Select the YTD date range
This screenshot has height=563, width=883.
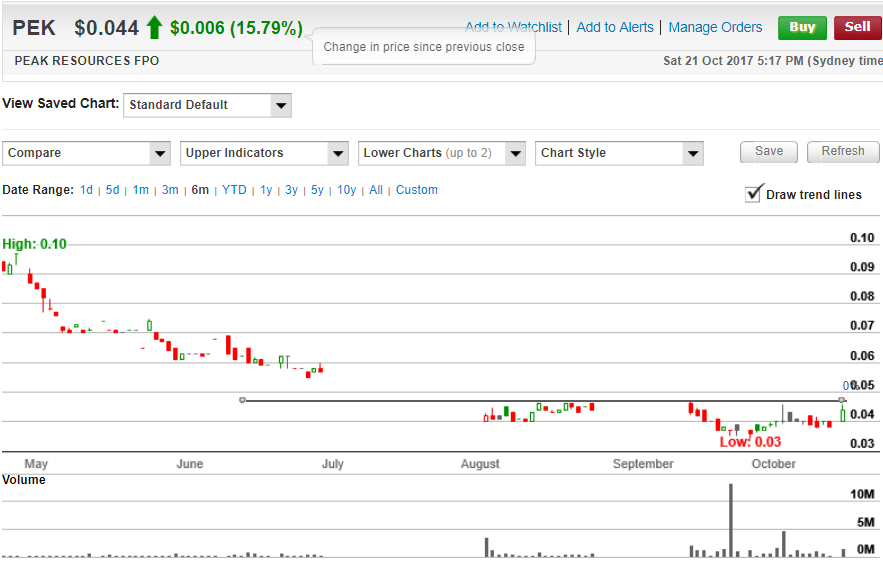tap(234, 190)
